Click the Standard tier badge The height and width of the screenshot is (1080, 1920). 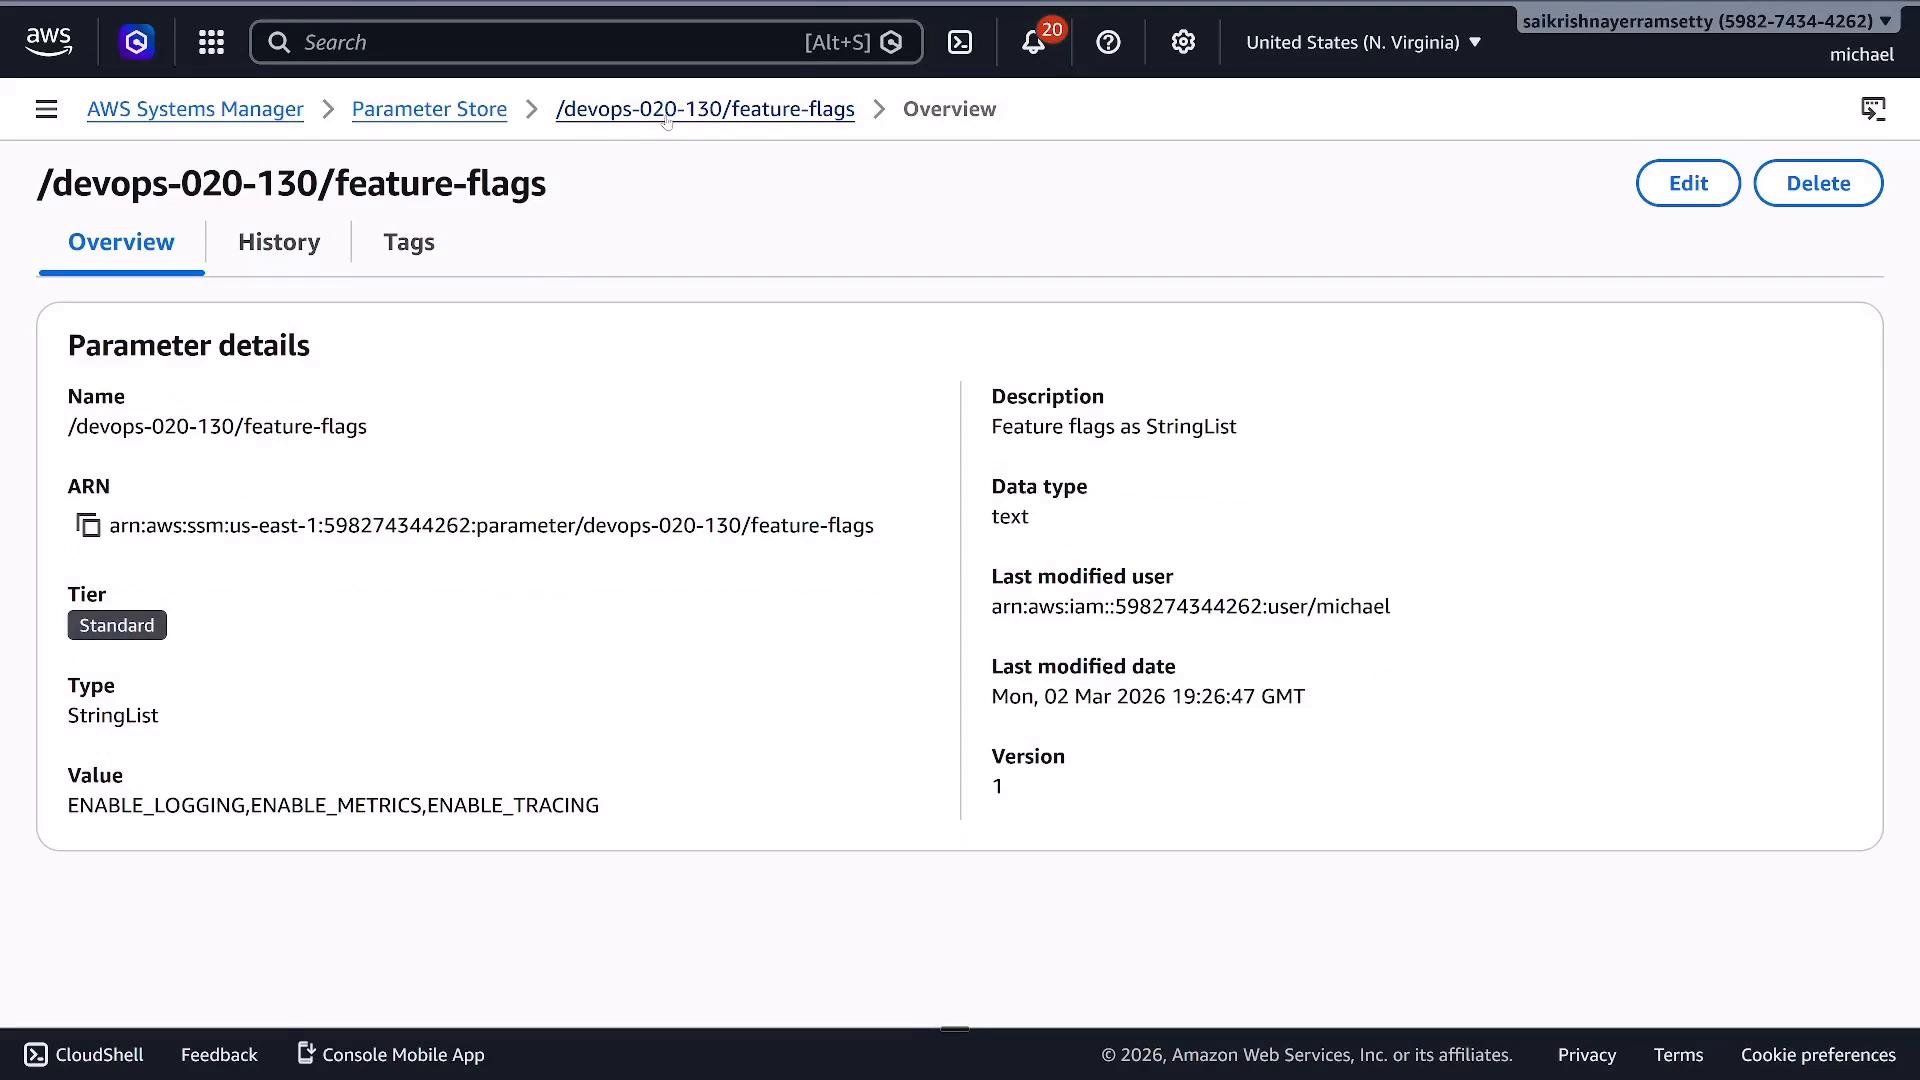coord(117,625)
